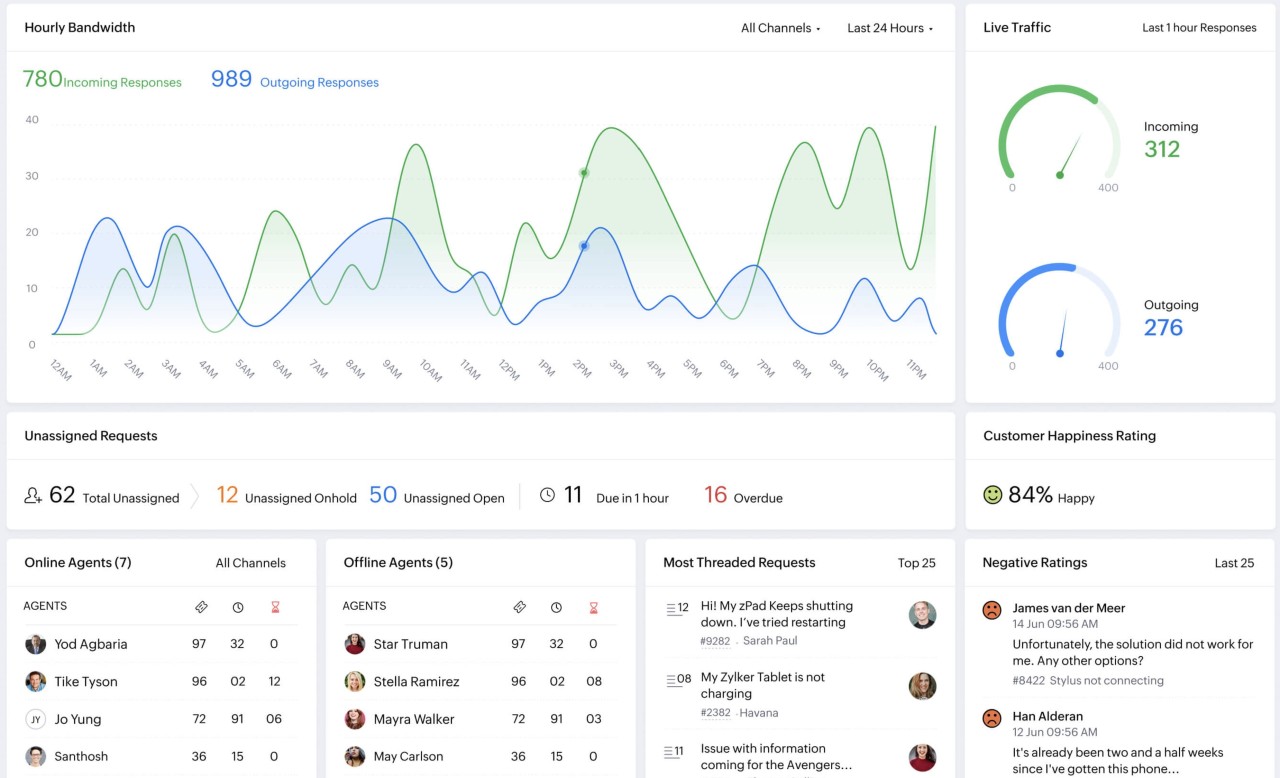Click the clock icon beside Due in 1 hour
Image resolution: width=1280 pixels, height=778 pixels.
(546, 493)
